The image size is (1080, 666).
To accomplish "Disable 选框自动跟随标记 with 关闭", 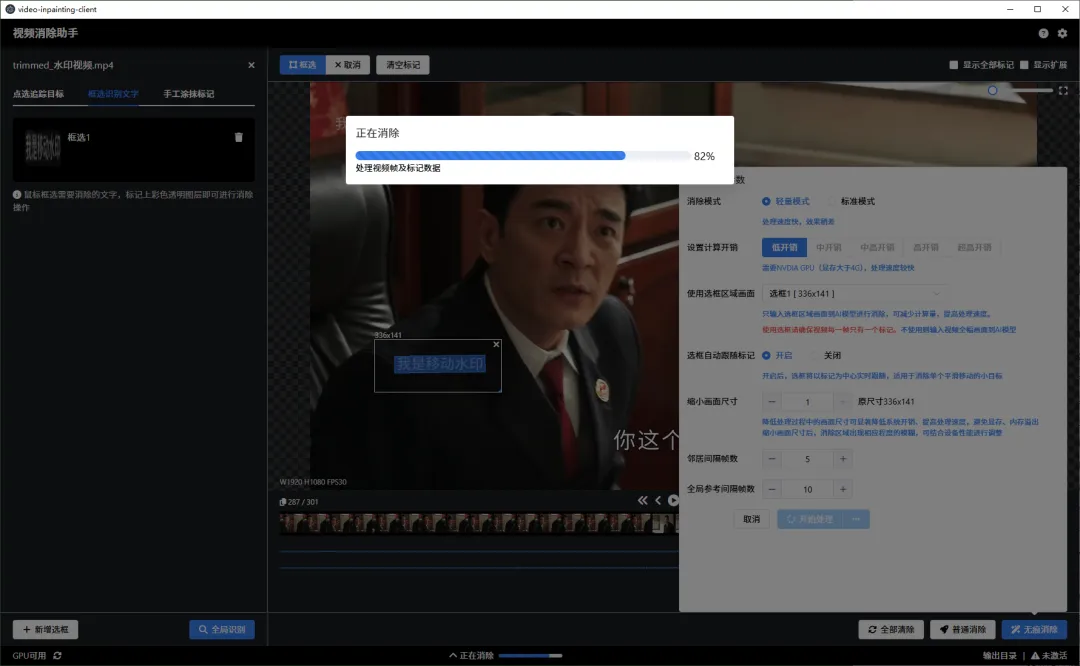I will (814, 355).
